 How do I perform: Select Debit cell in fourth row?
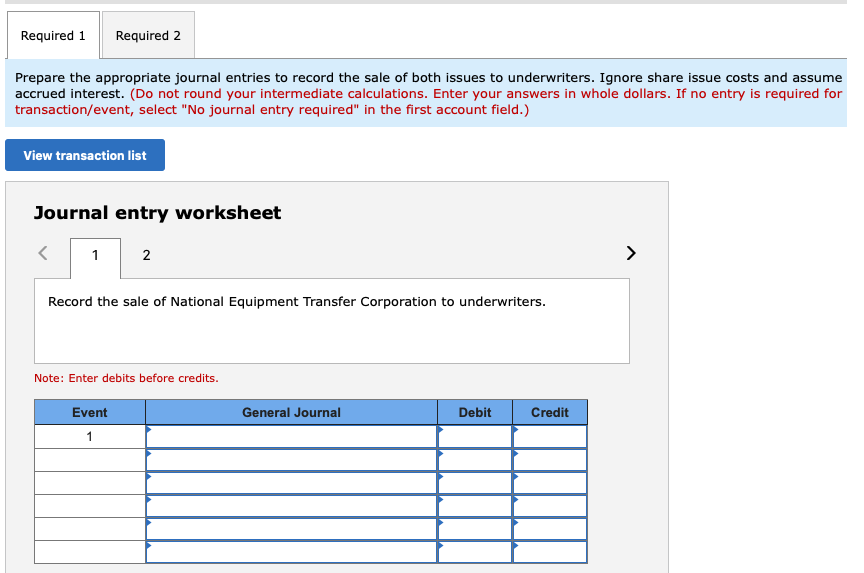[475, 506]
